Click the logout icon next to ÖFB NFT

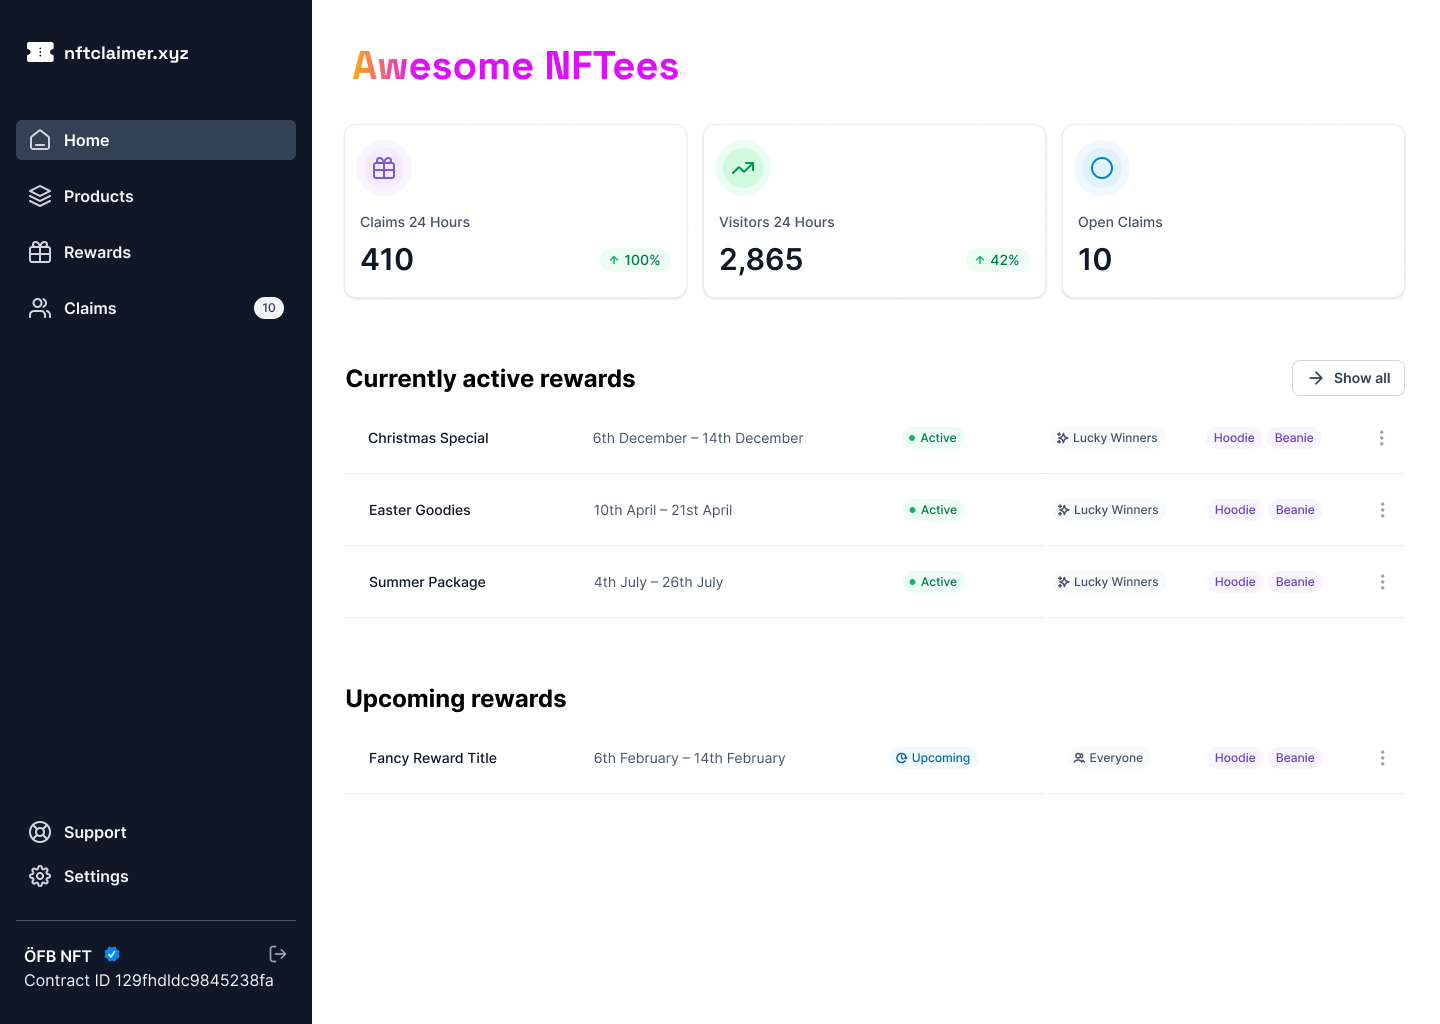278,954
